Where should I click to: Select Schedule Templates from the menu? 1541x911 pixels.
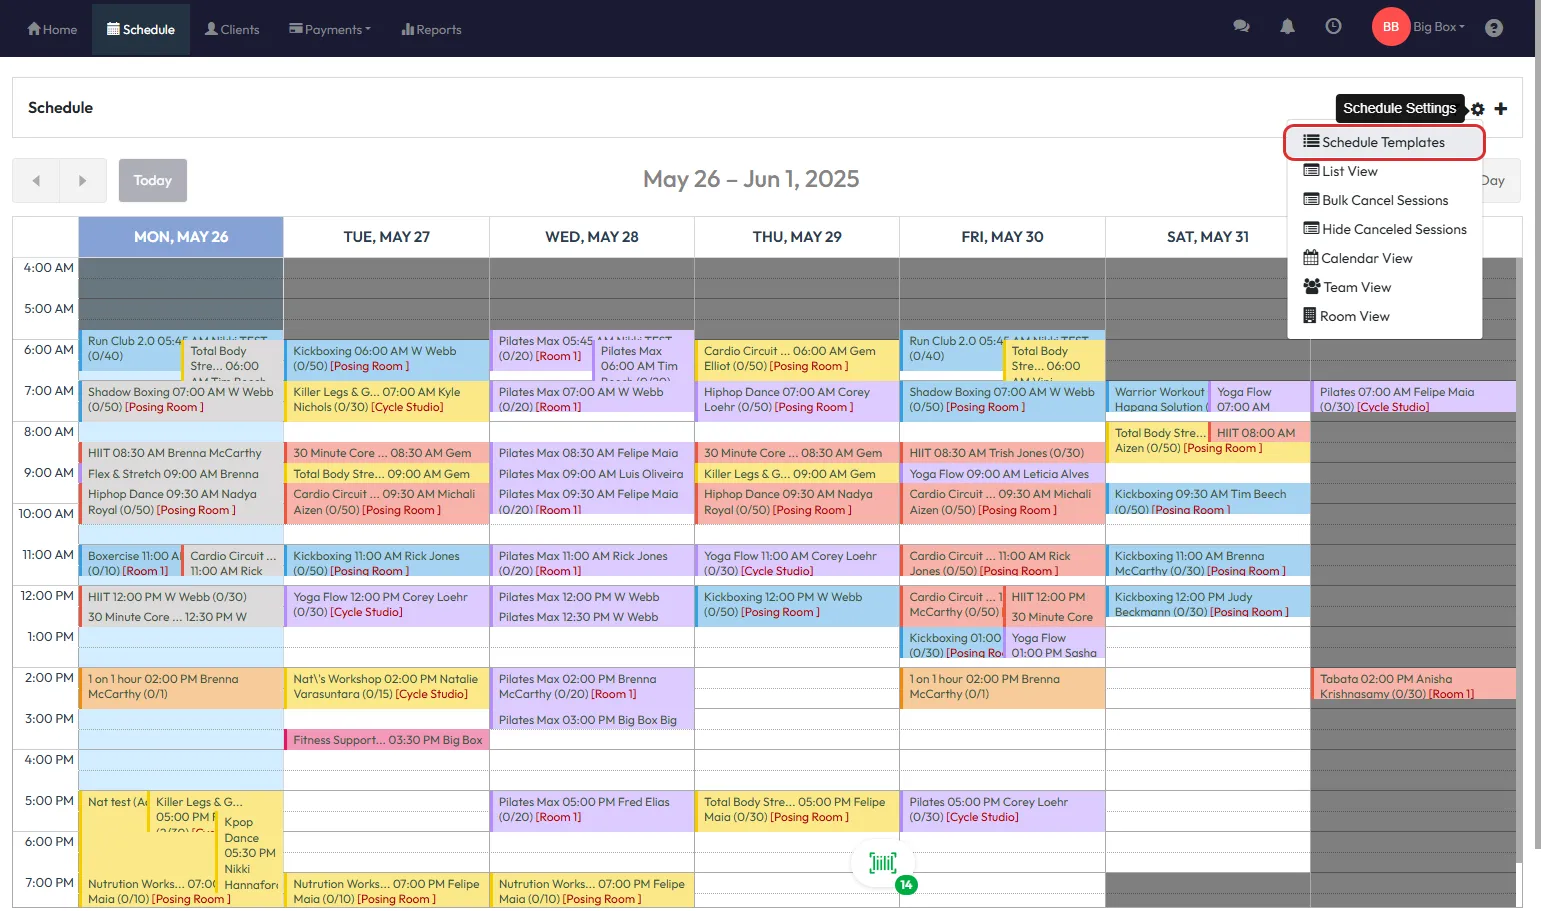point(1383,142)
